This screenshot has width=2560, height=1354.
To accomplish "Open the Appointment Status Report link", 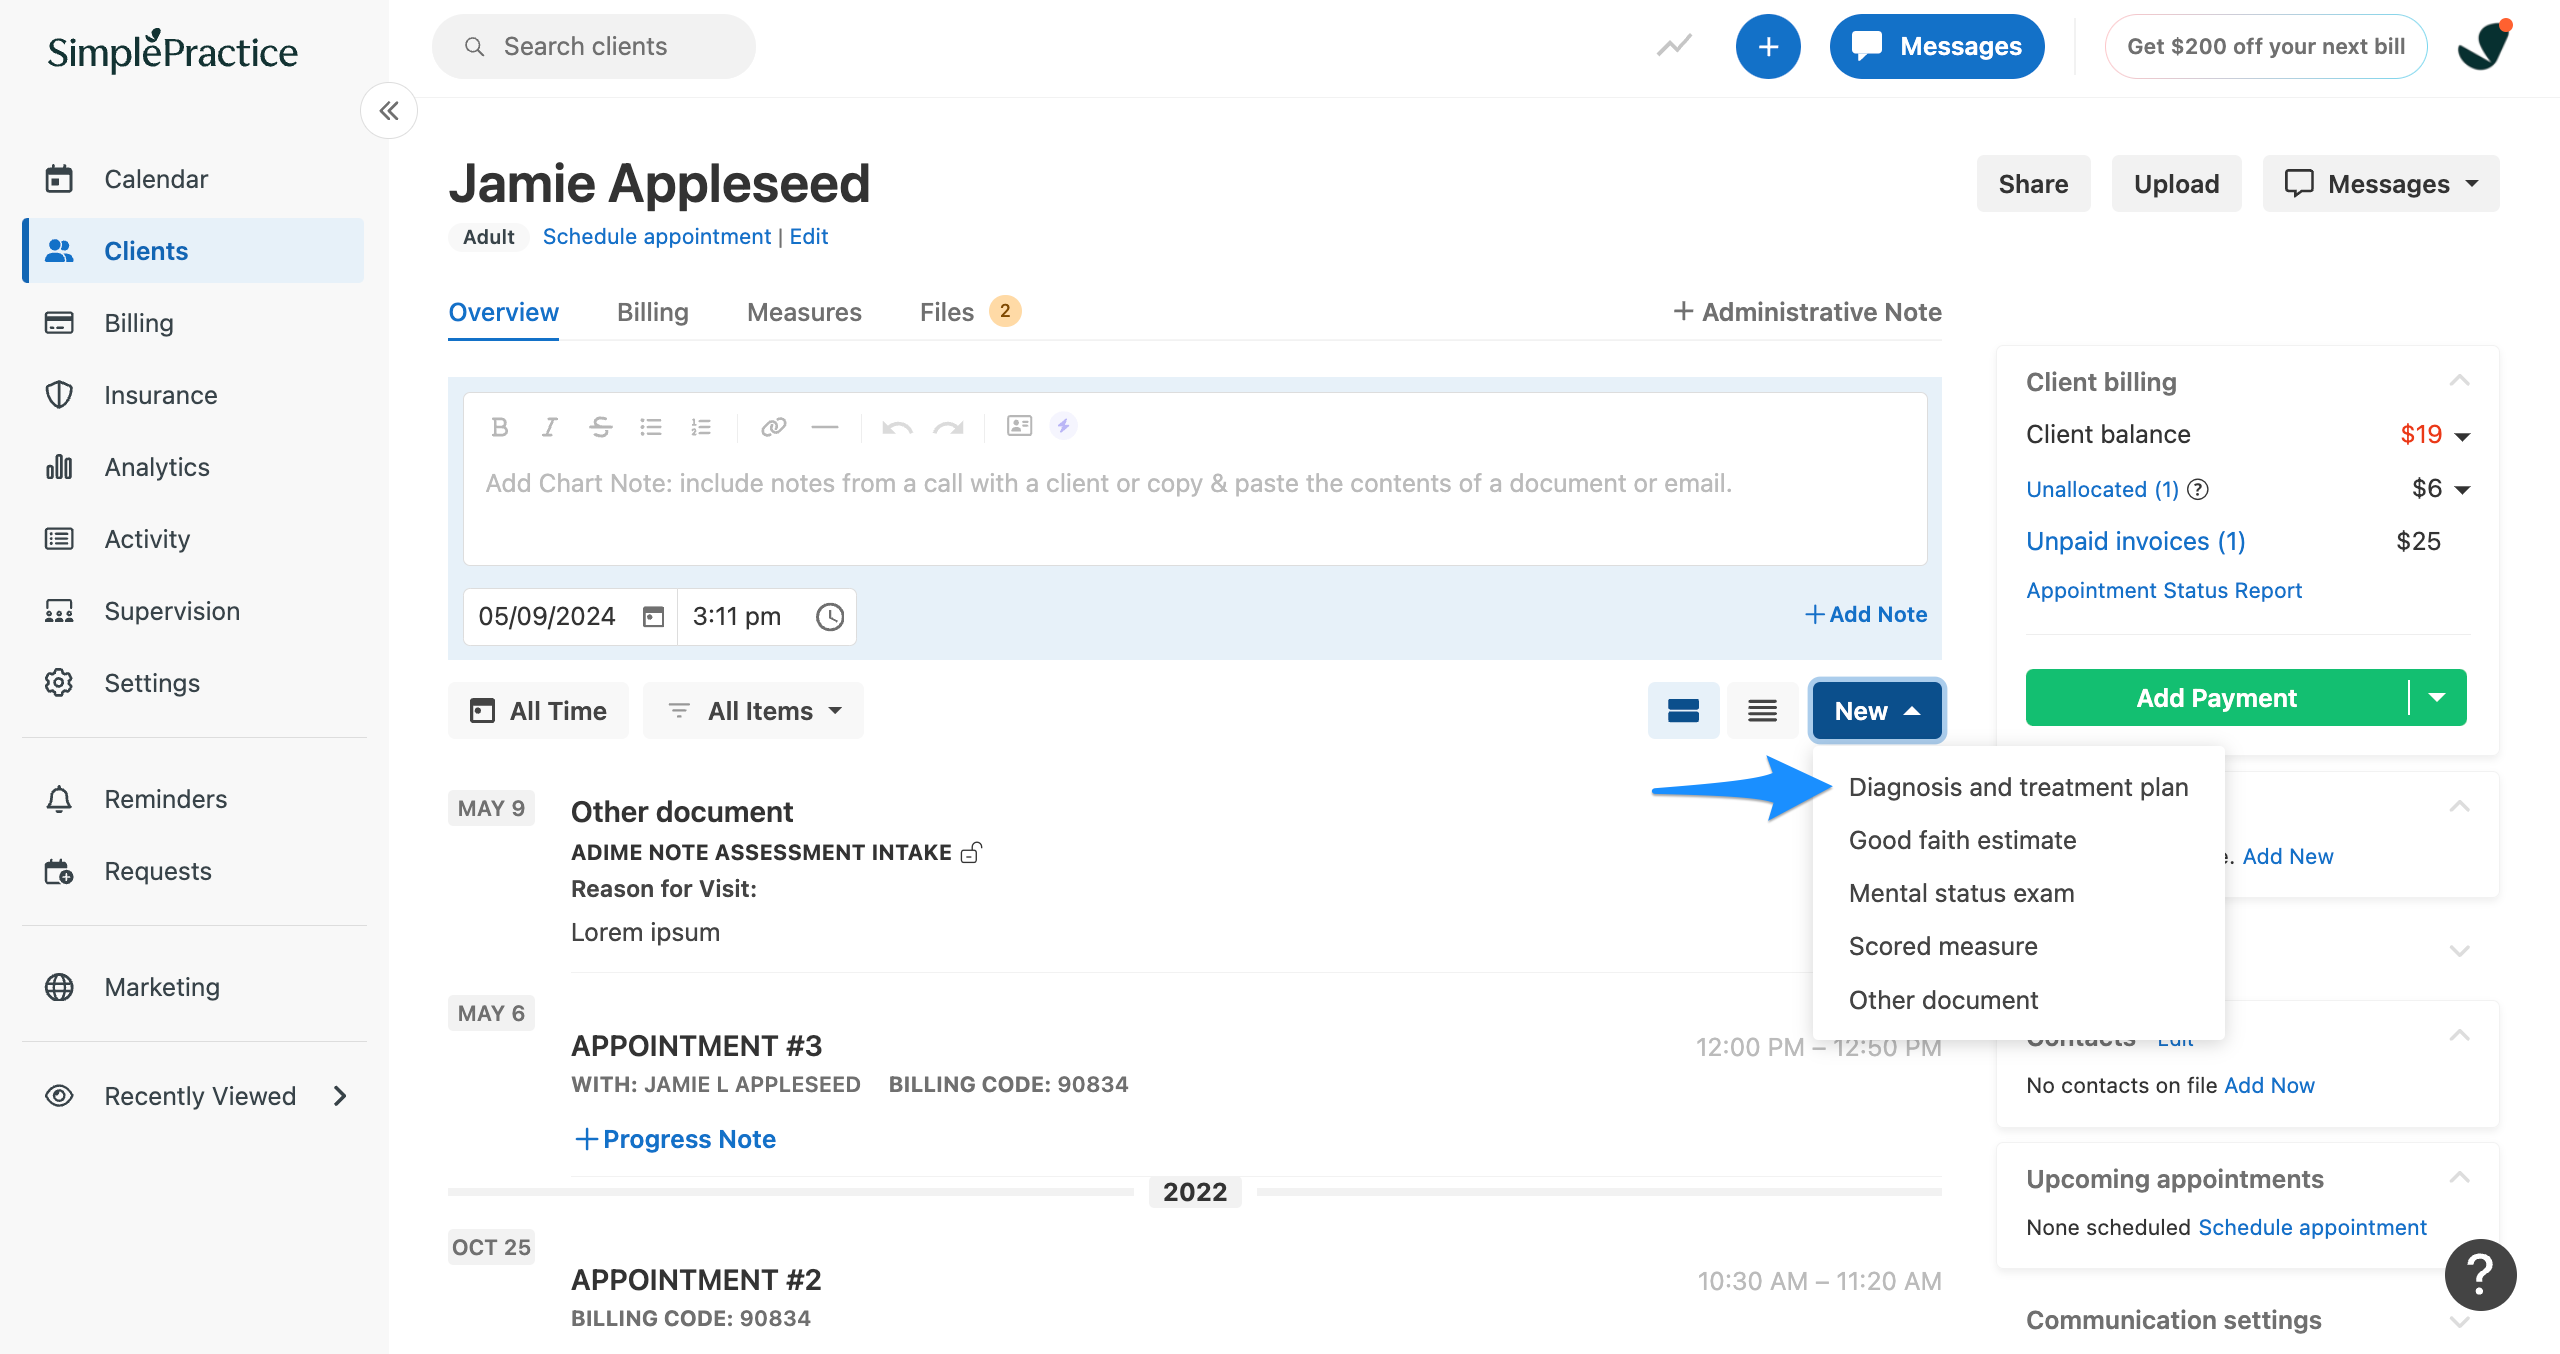I will [2163, 590].
